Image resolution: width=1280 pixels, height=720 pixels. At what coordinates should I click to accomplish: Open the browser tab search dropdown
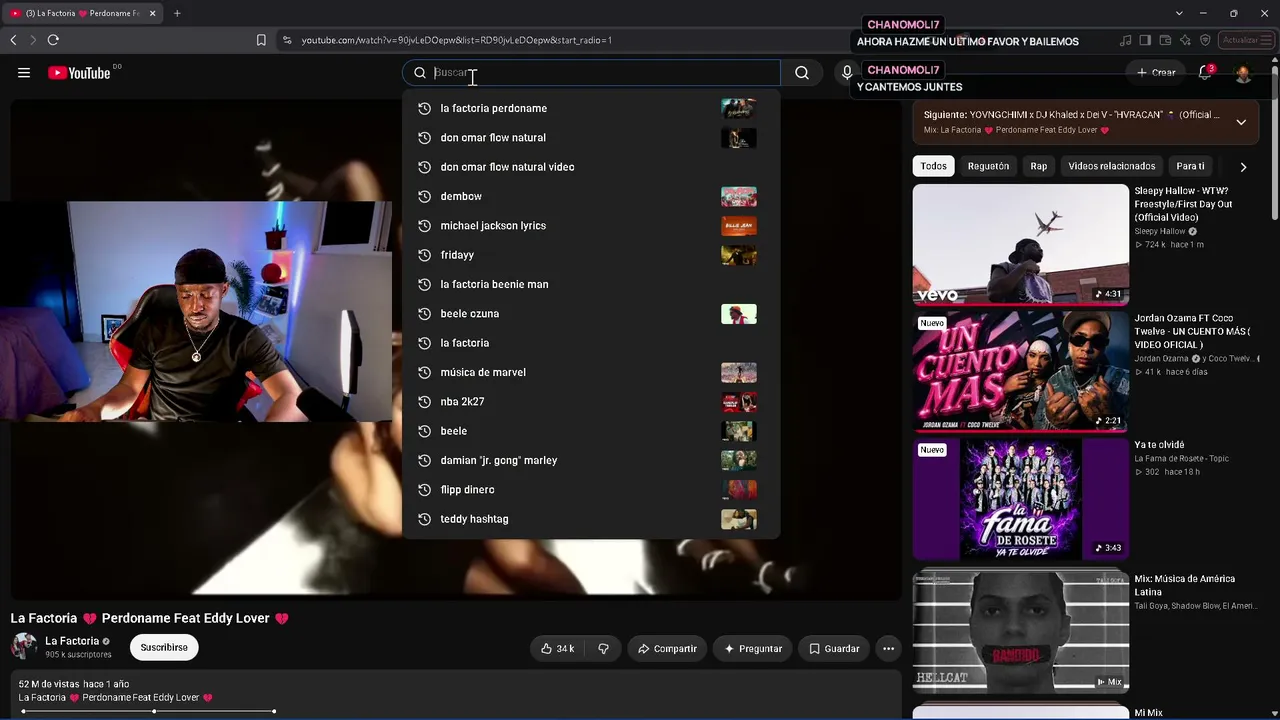click(x=1179, y=13)
